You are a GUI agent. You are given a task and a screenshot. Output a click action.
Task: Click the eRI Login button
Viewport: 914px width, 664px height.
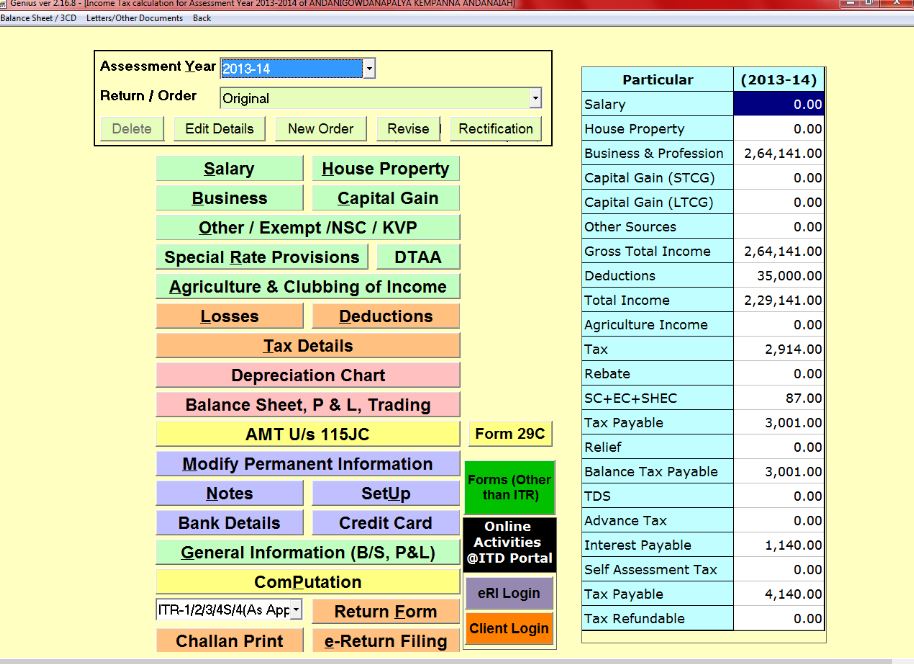(x=508, y=593)
